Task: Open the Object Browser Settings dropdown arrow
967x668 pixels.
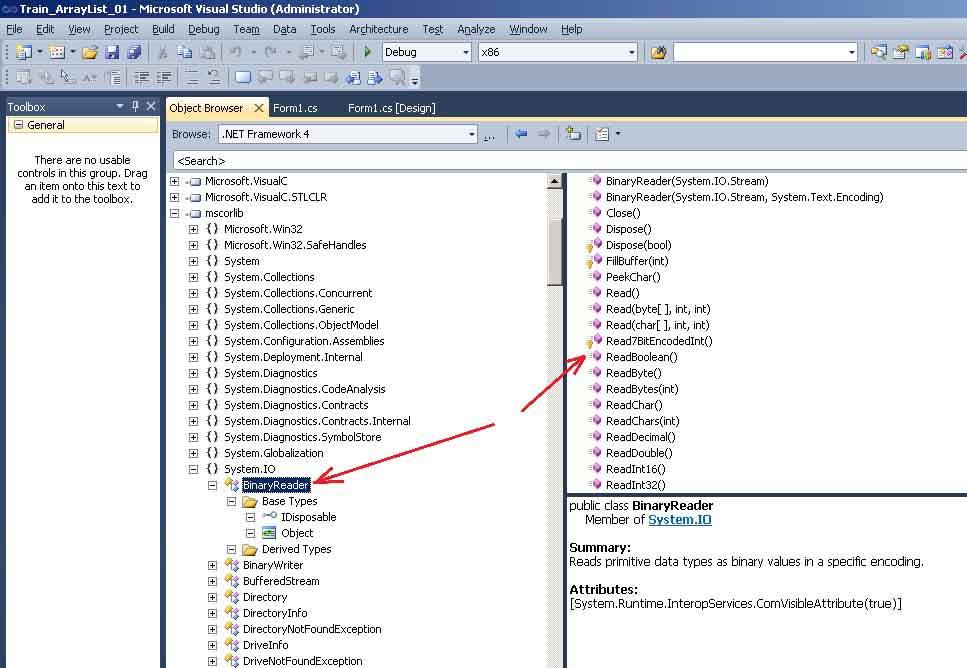Action: (618, 133)
